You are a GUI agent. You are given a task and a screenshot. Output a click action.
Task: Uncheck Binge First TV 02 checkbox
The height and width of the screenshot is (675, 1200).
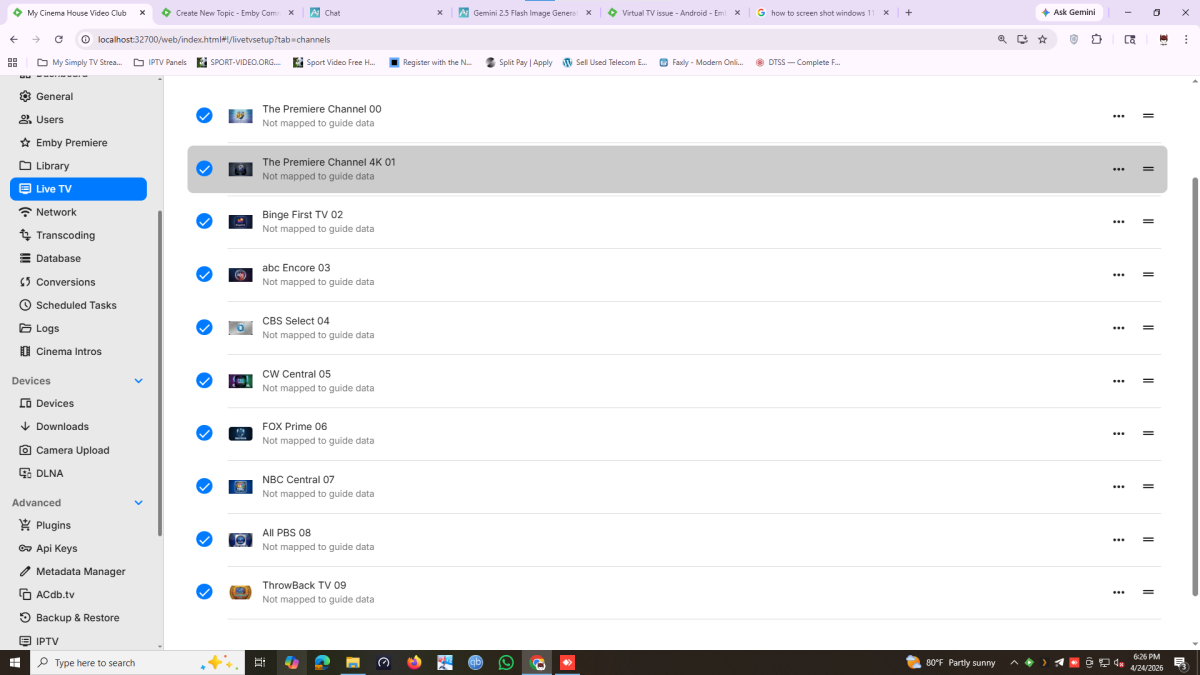(x=204, y=221)
